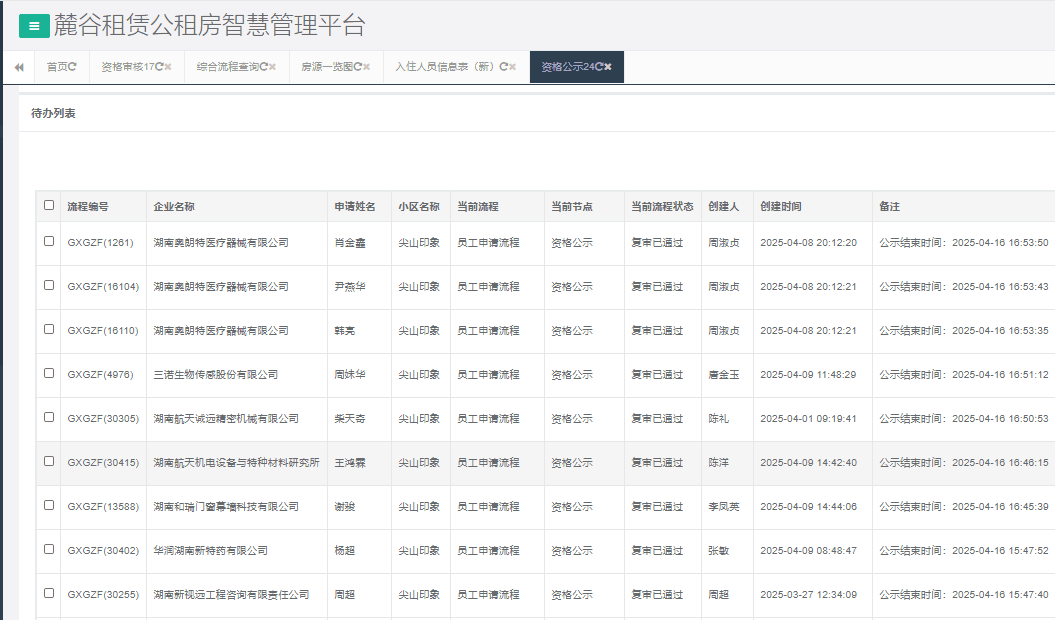Switch to the 首页 tab
This screenshot has height=620, width=1055.
[58, 67]
